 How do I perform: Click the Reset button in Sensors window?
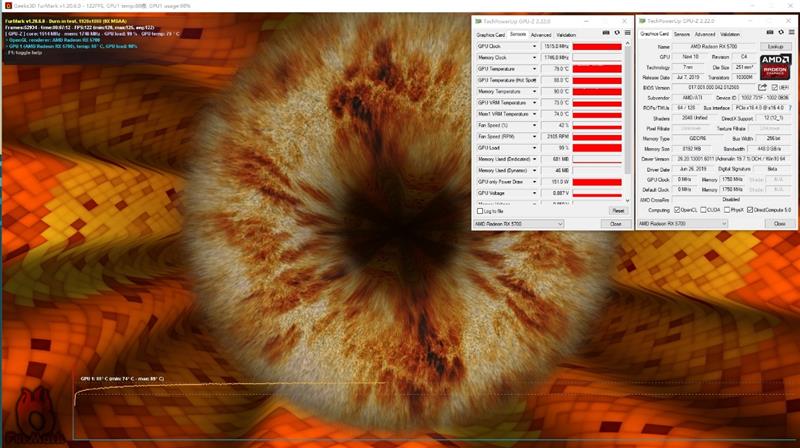(617, 211)
